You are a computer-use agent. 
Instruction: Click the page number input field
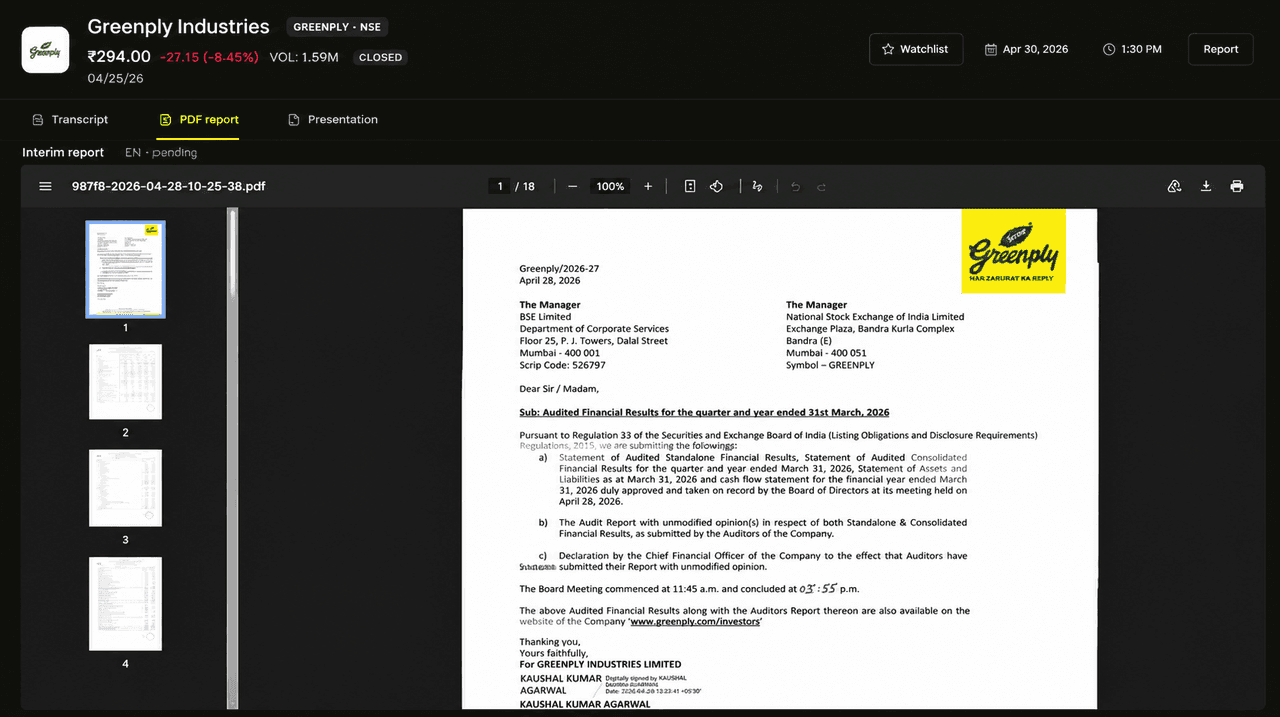coord(499,186)
